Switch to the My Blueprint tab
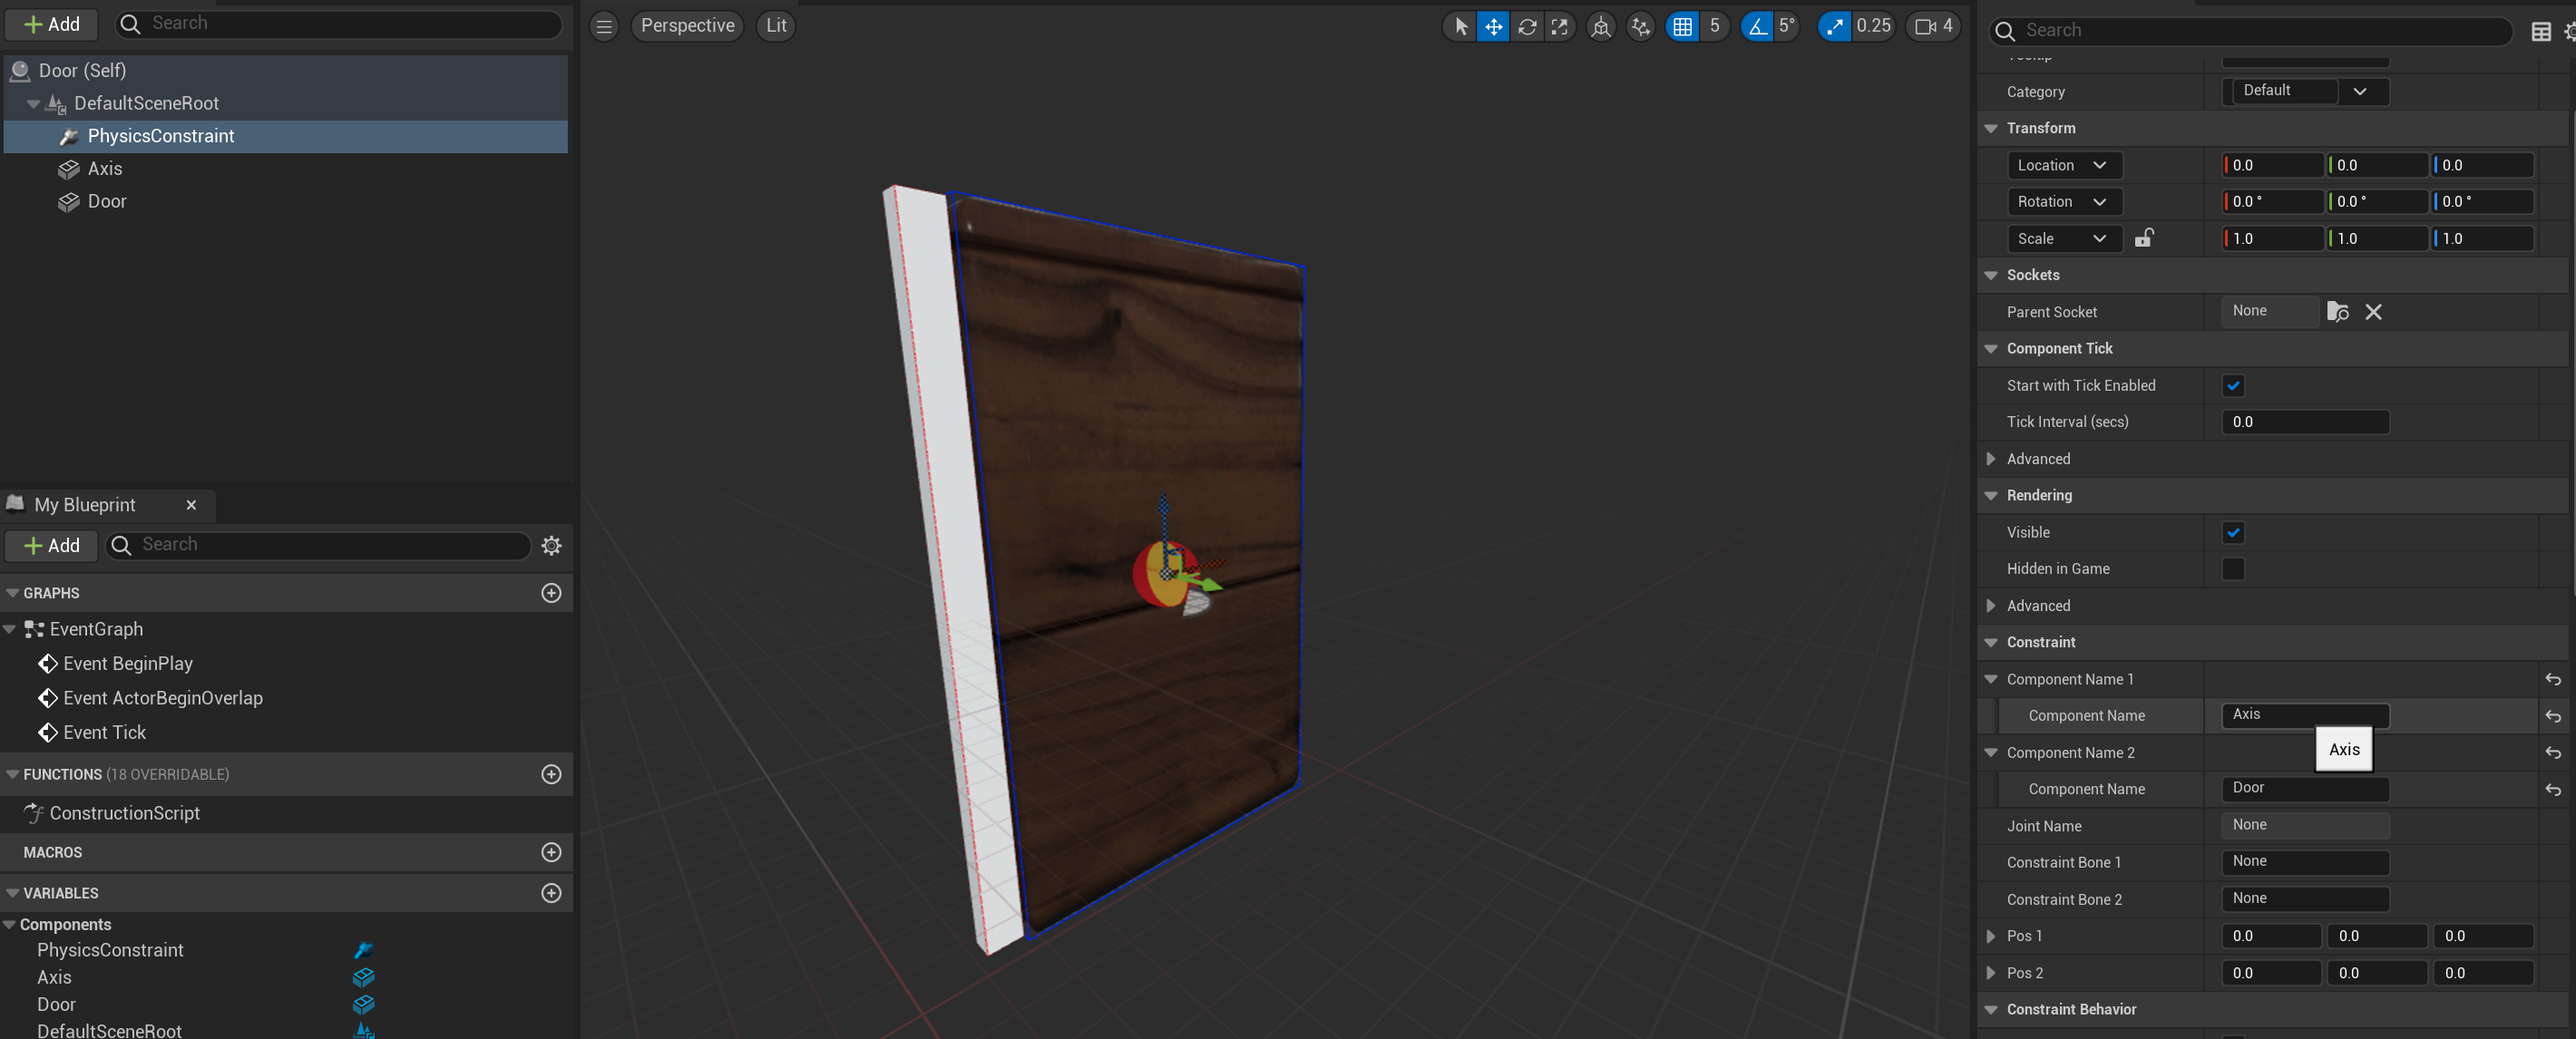2576x1039 pixels. [85, 505]
